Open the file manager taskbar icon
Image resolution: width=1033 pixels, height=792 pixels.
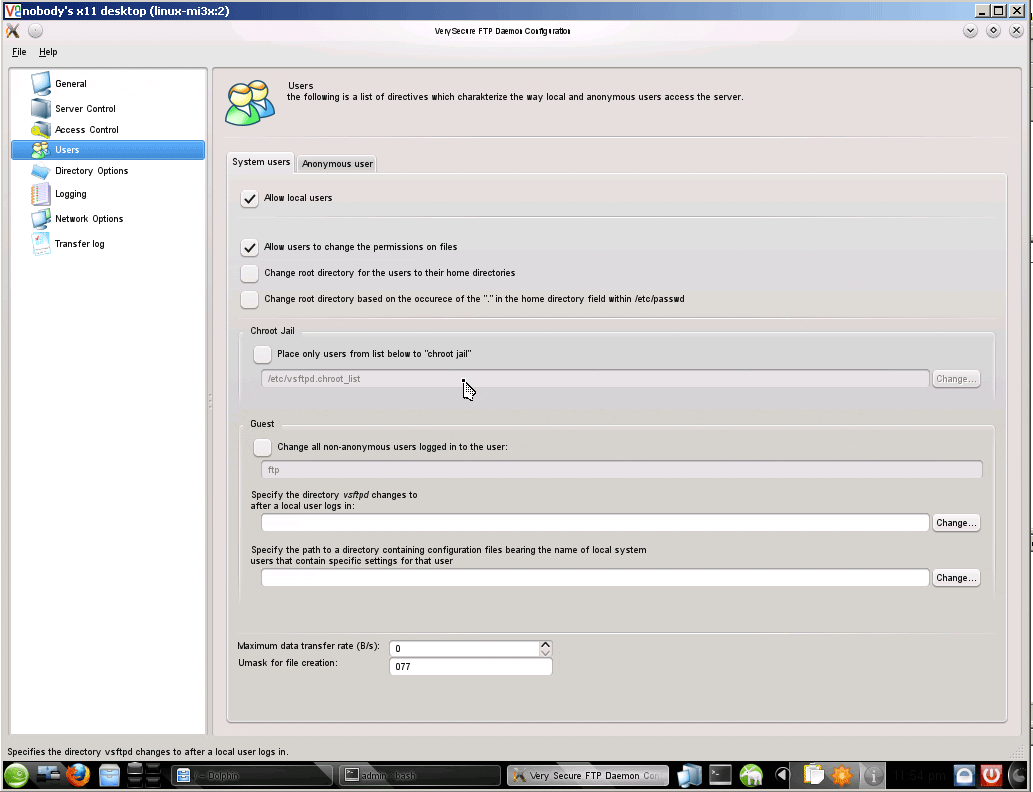coord(109,776)
